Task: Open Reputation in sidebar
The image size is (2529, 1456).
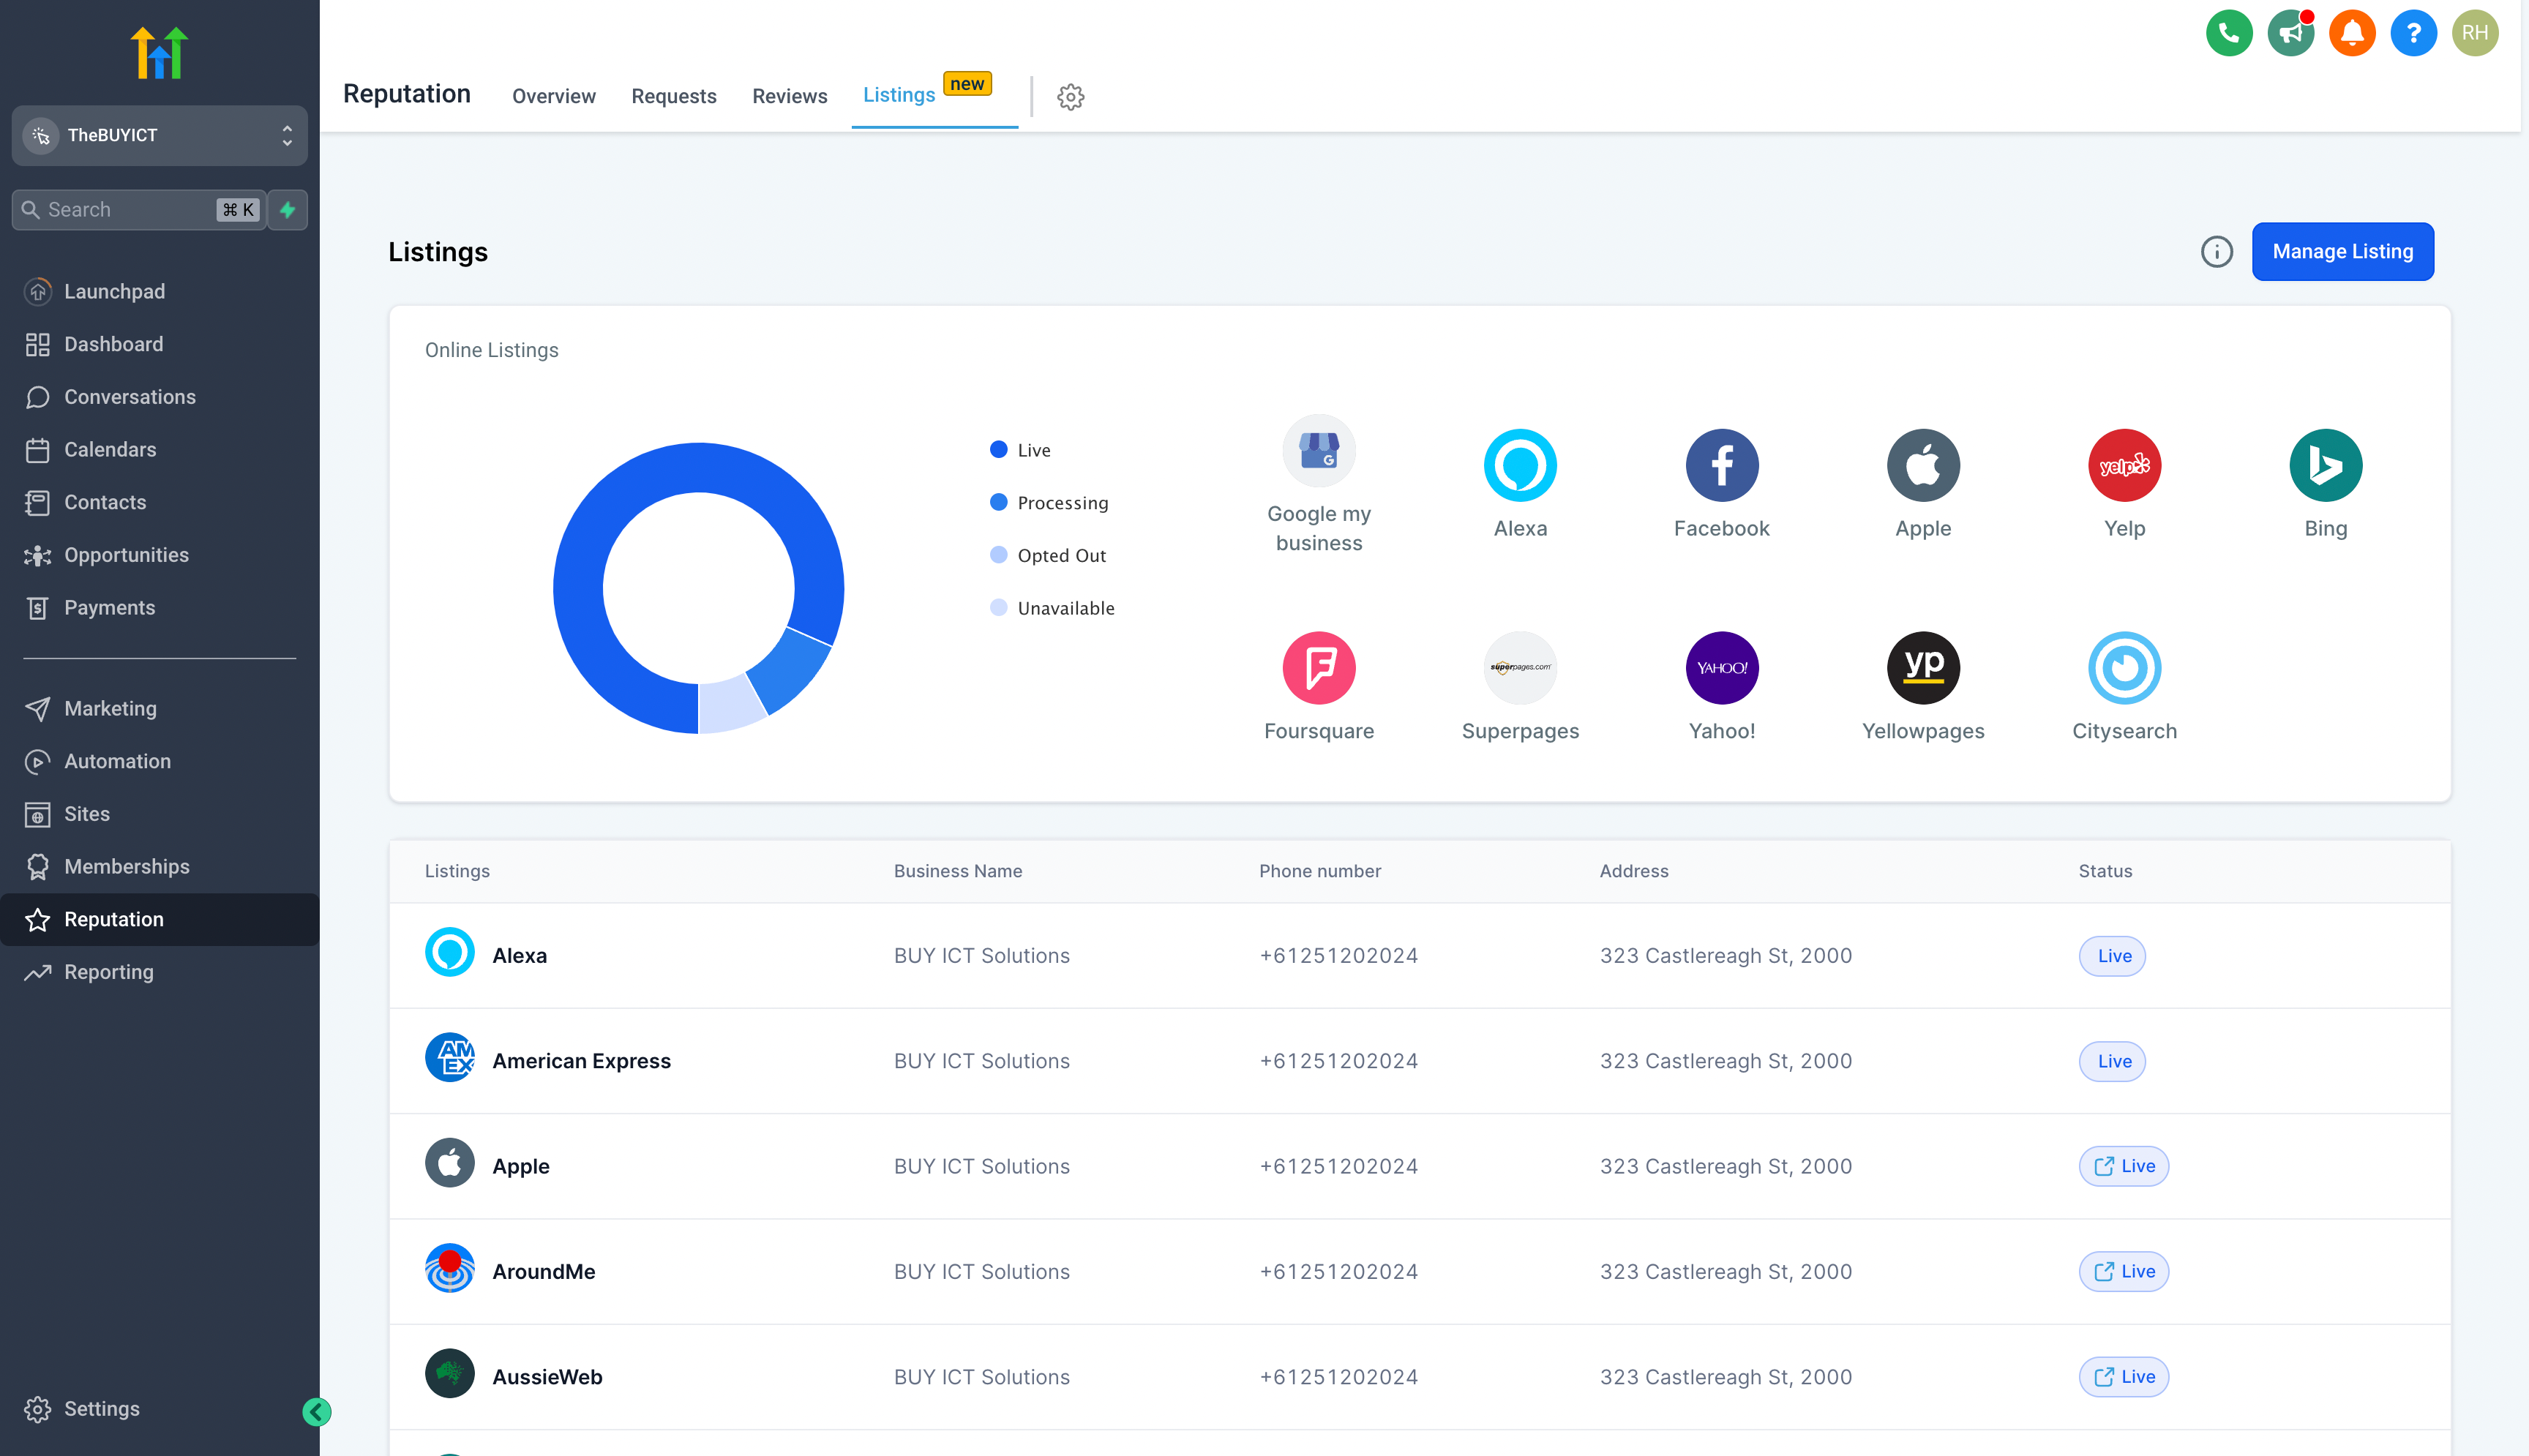Action: click(x=160, y=919)
